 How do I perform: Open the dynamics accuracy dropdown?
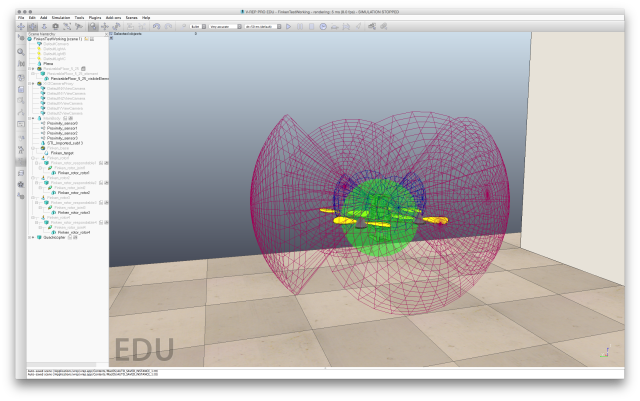pos(225,27)
